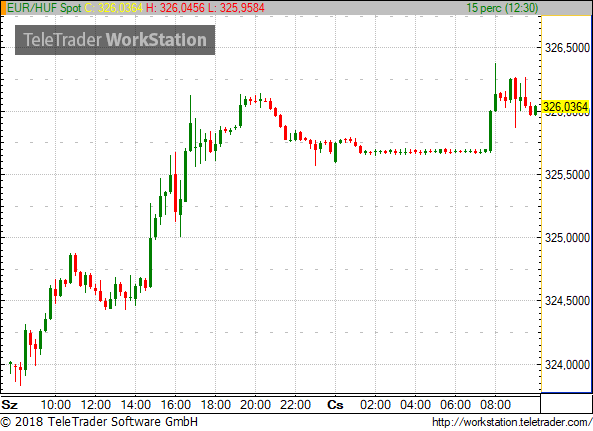Click the 325,5000 price axis label
593x431 pixels.
point(567,175)
